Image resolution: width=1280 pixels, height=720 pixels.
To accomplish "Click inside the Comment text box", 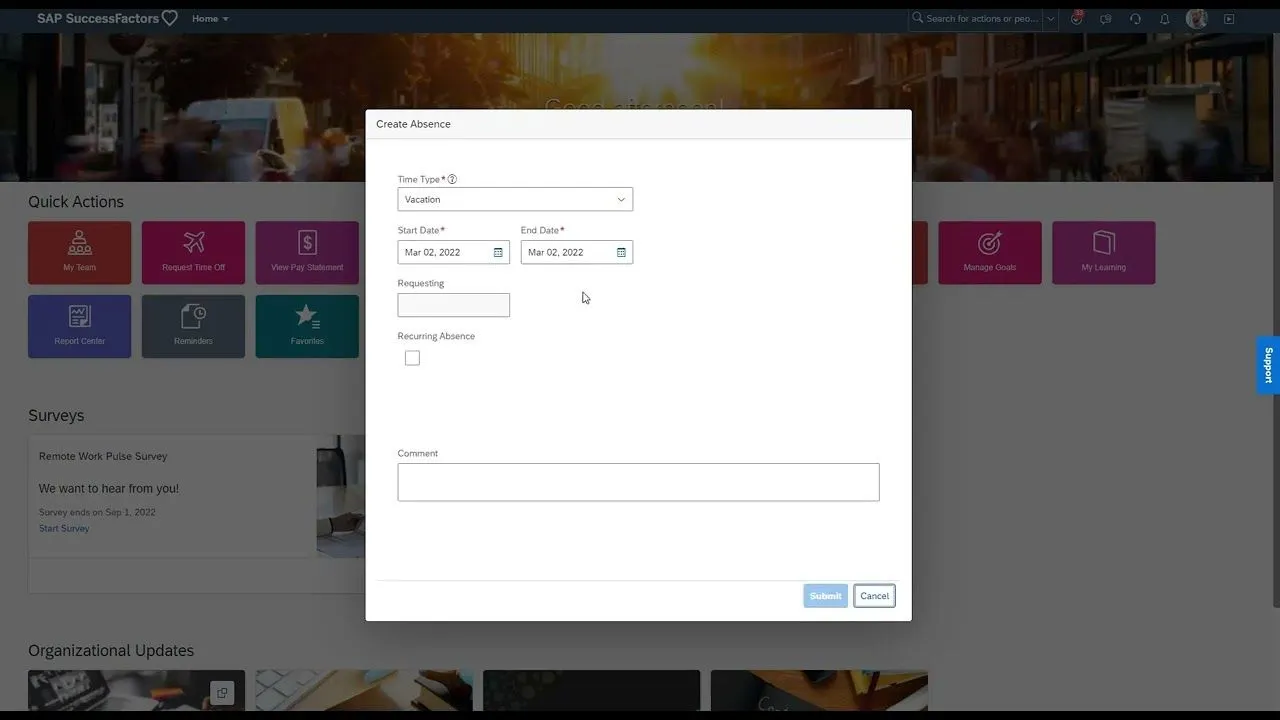I will [x=638, y=482].
